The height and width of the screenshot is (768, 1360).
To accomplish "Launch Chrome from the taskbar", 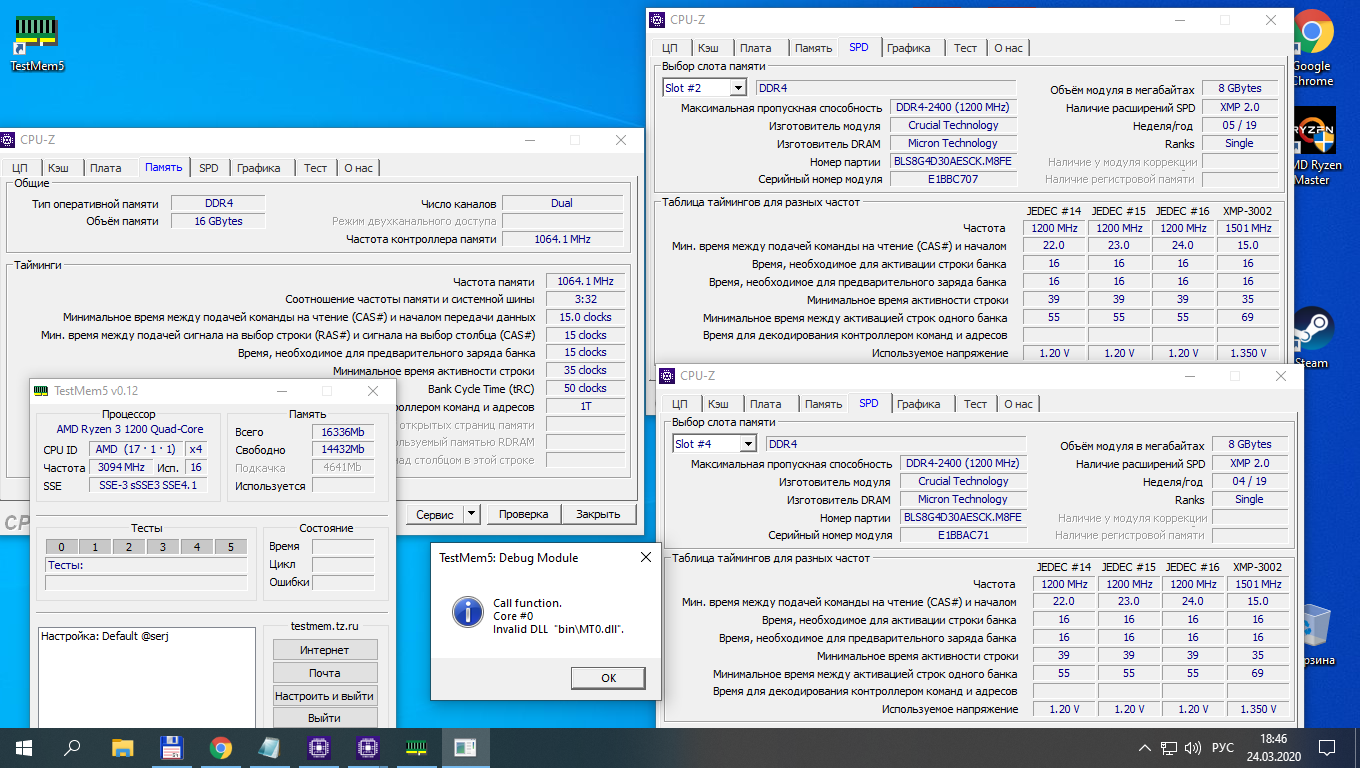I will point(220,747).
